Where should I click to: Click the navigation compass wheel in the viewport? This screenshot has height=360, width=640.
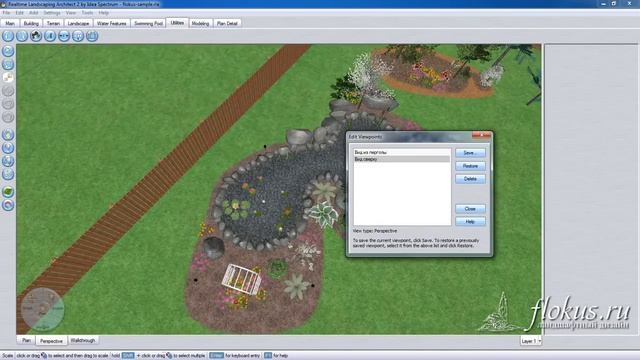(42, 309)
